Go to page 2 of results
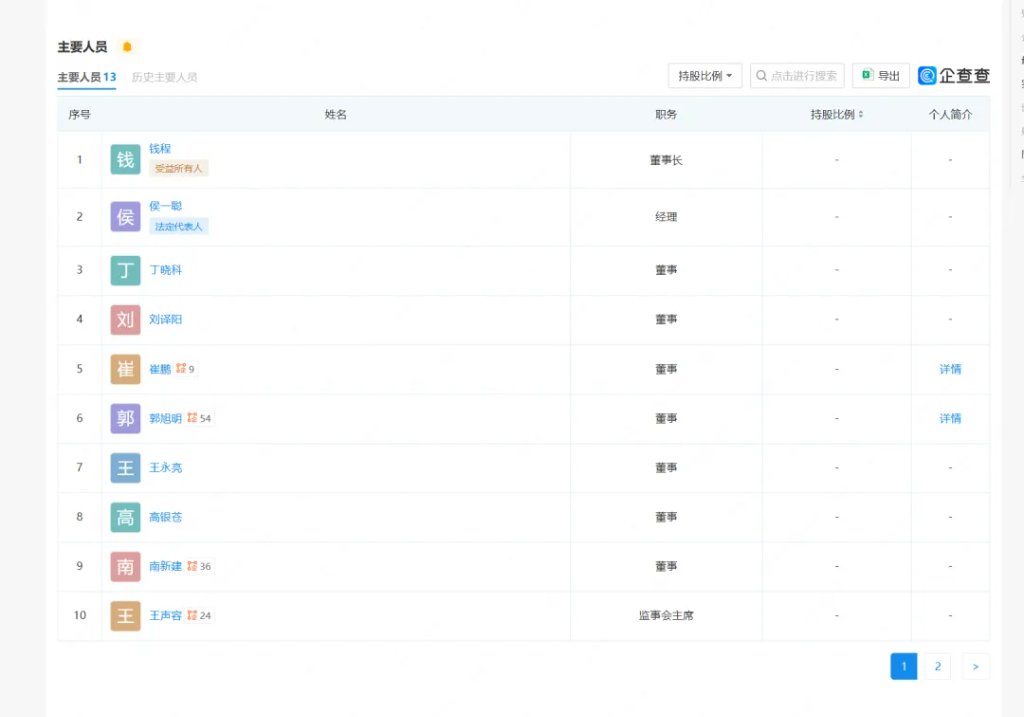Image resolution: width=1024 pixels, height=717 pixels. (x=937, y=666)
